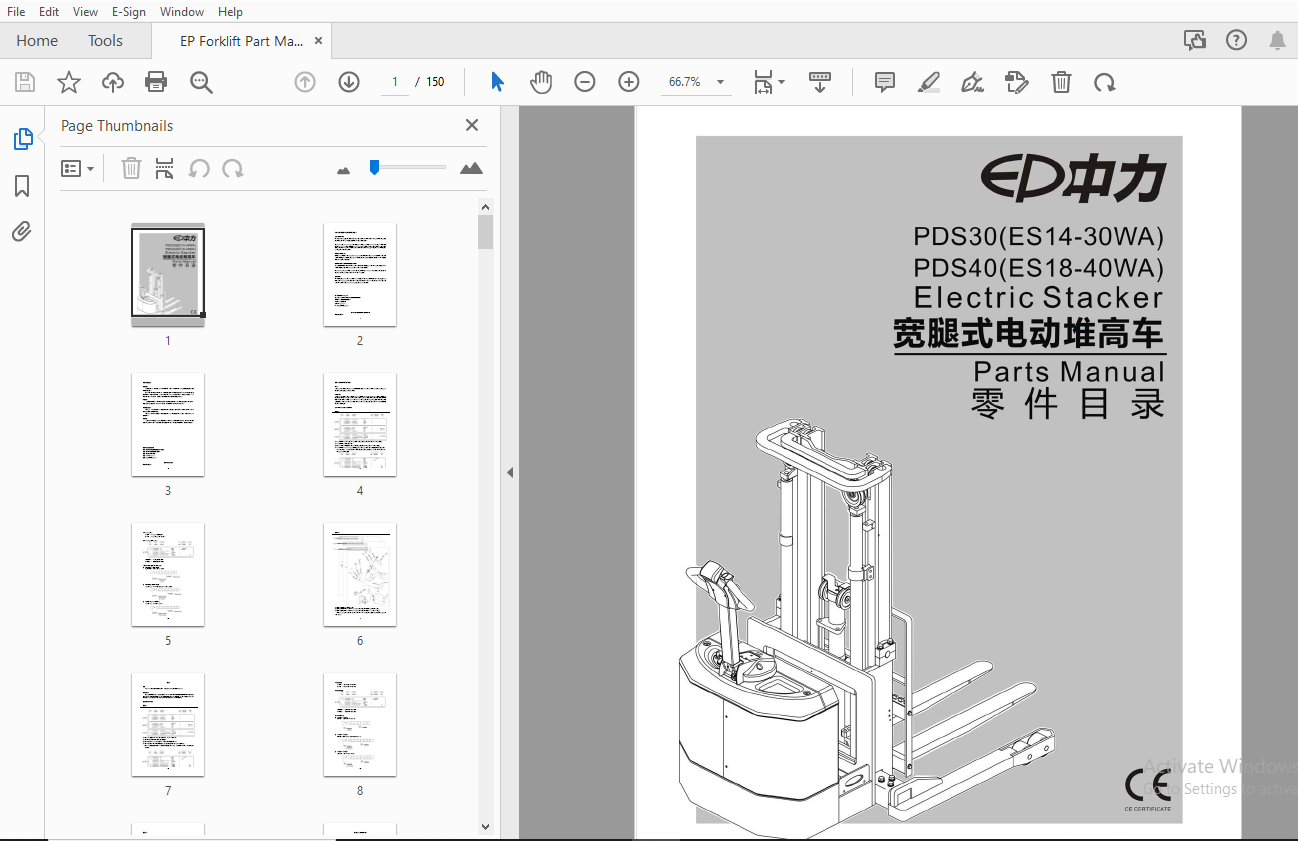
Task: Select page 4 thumbnail
Action: 360,424
